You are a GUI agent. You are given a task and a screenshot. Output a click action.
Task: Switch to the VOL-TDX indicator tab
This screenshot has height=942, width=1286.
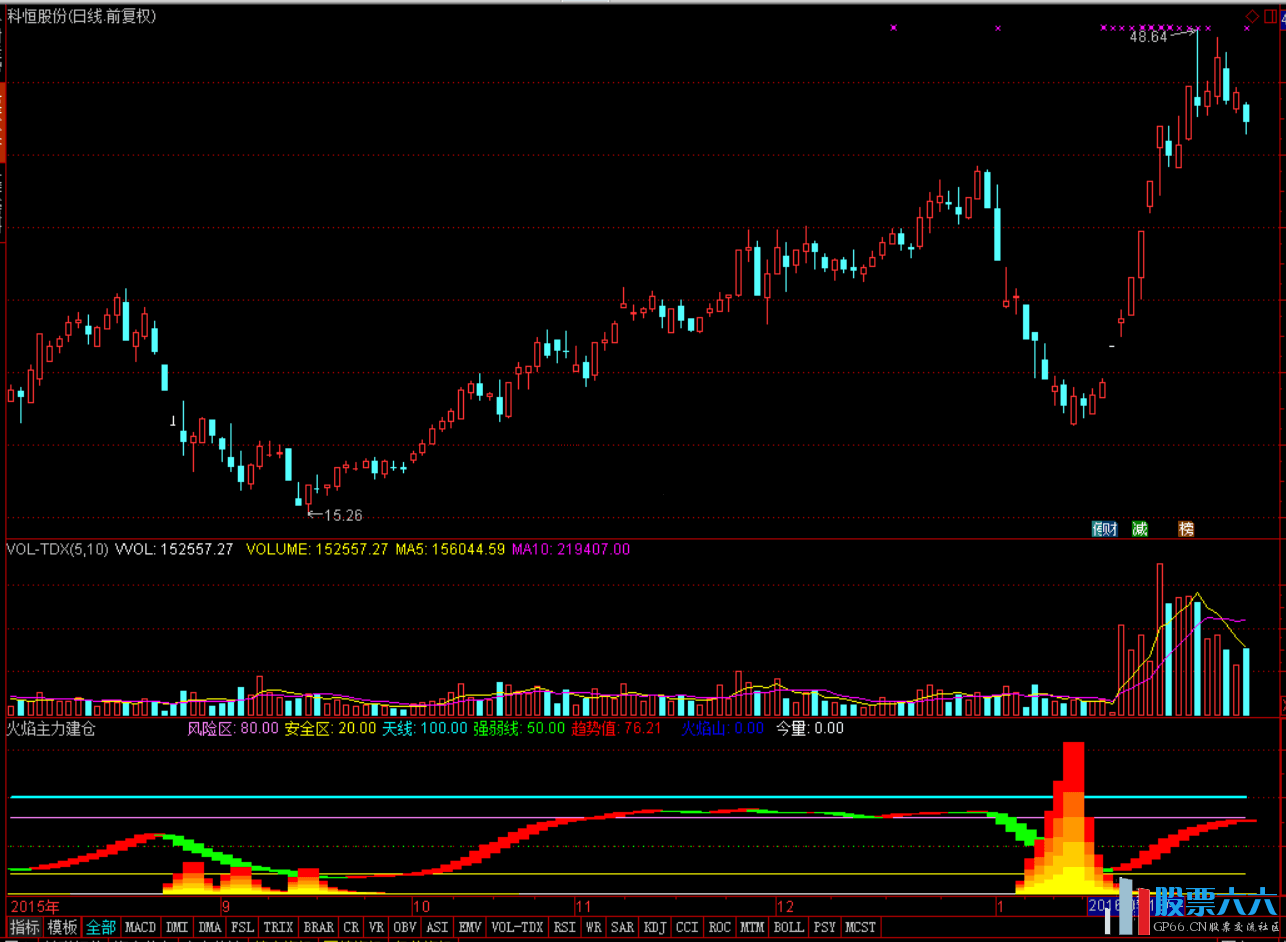click(517, 927)
